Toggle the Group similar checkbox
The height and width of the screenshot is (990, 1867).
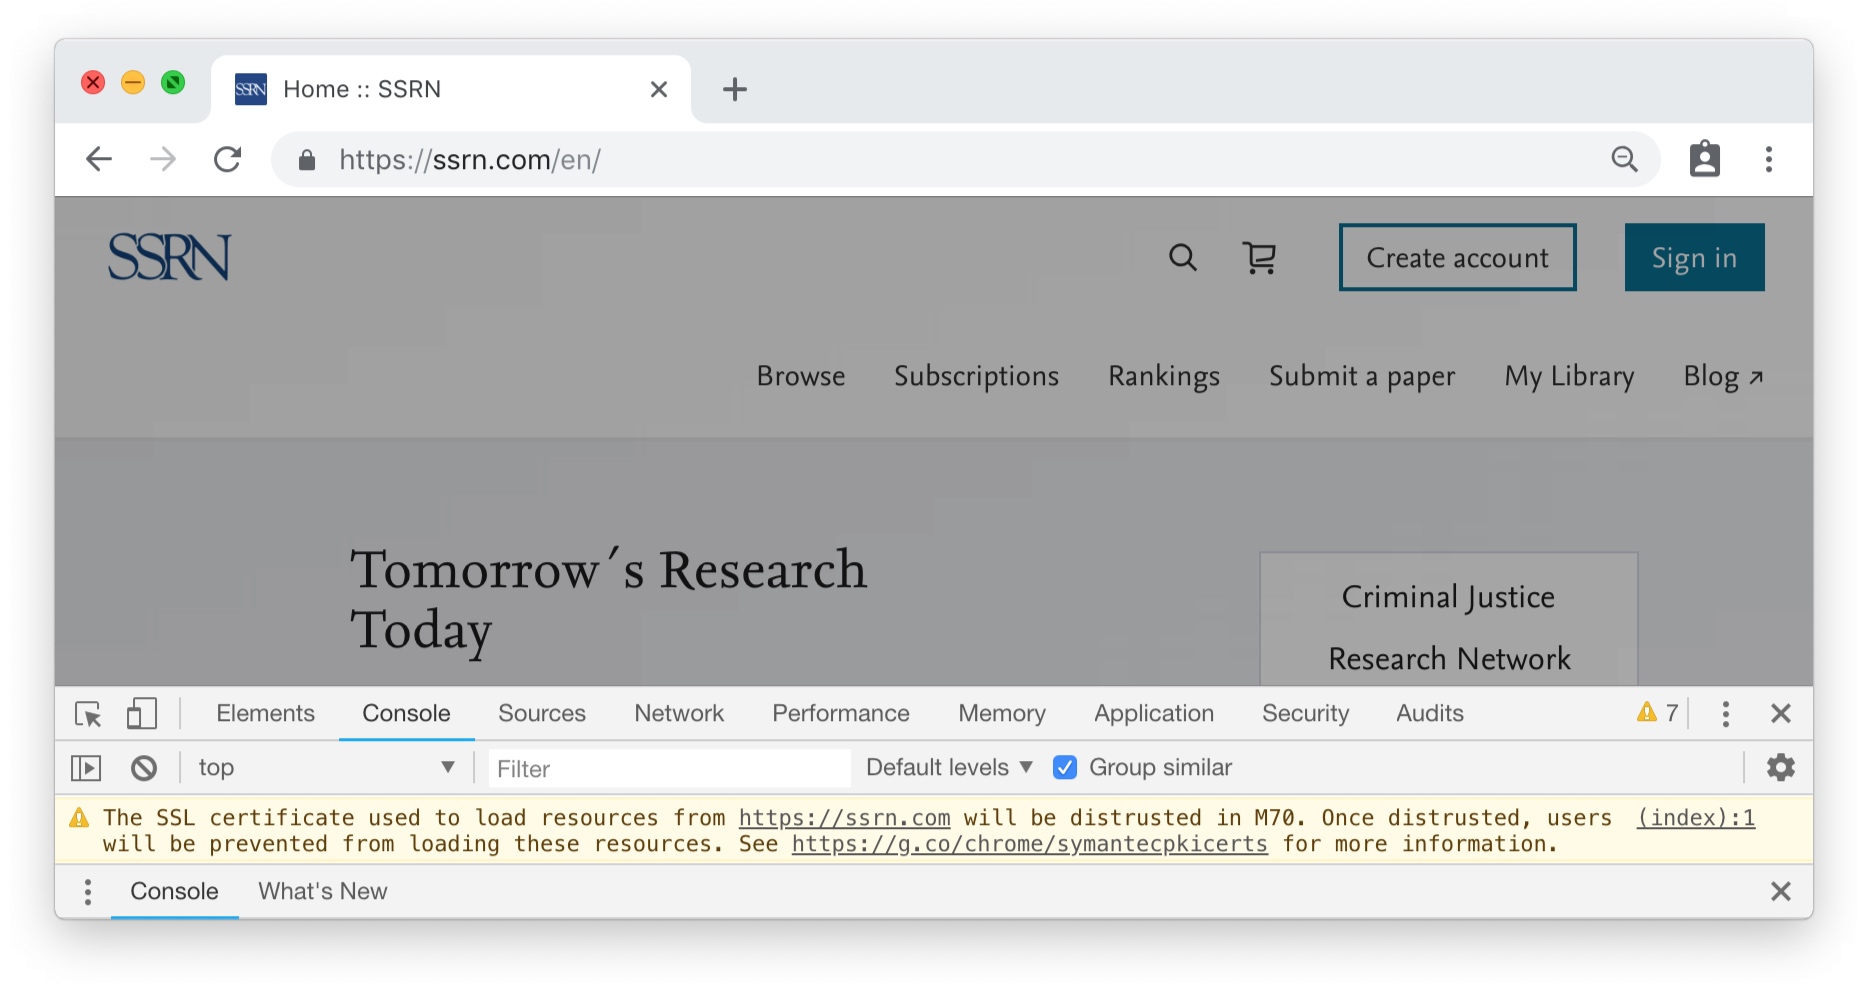[x=1065, y=768]
